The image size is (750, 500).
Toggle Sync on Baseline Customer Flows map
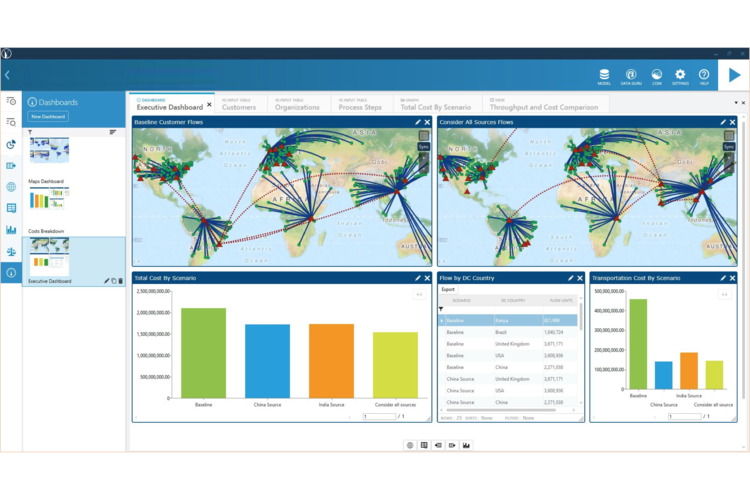[x=423, y=147]
